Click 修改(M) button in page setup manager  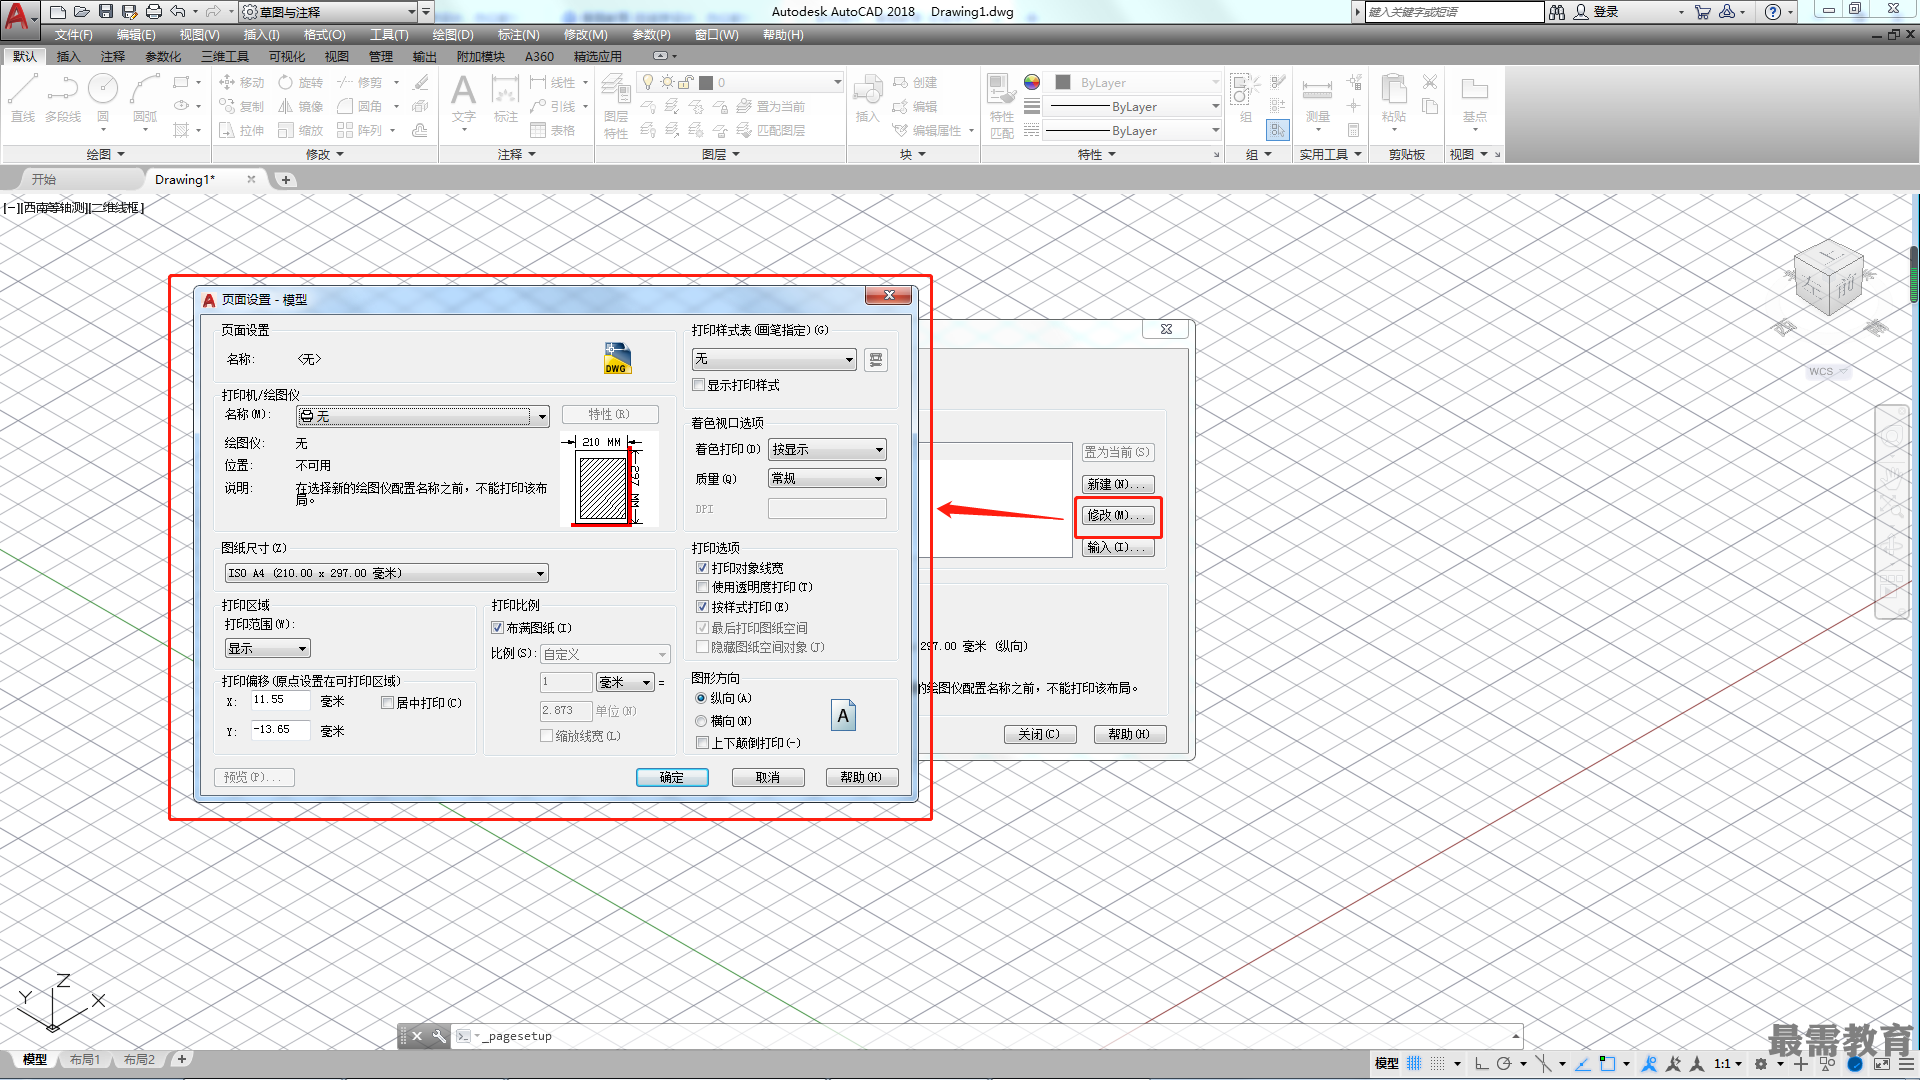pos(1118,516)
